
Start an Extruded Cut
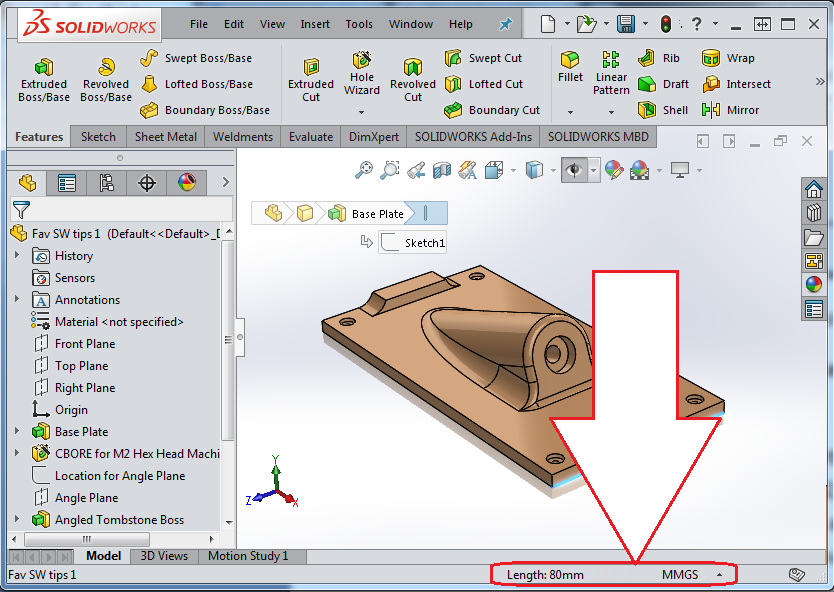point(311,80)
